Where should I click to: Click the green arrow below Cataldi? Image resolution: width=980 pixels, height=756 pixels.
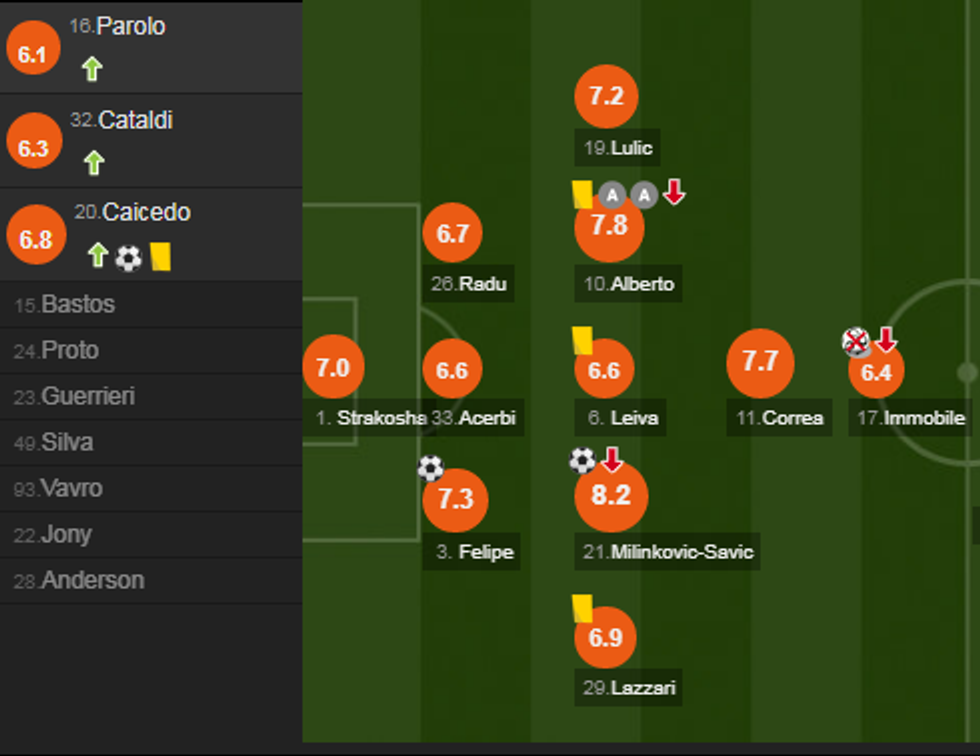(x=93, y=162)
